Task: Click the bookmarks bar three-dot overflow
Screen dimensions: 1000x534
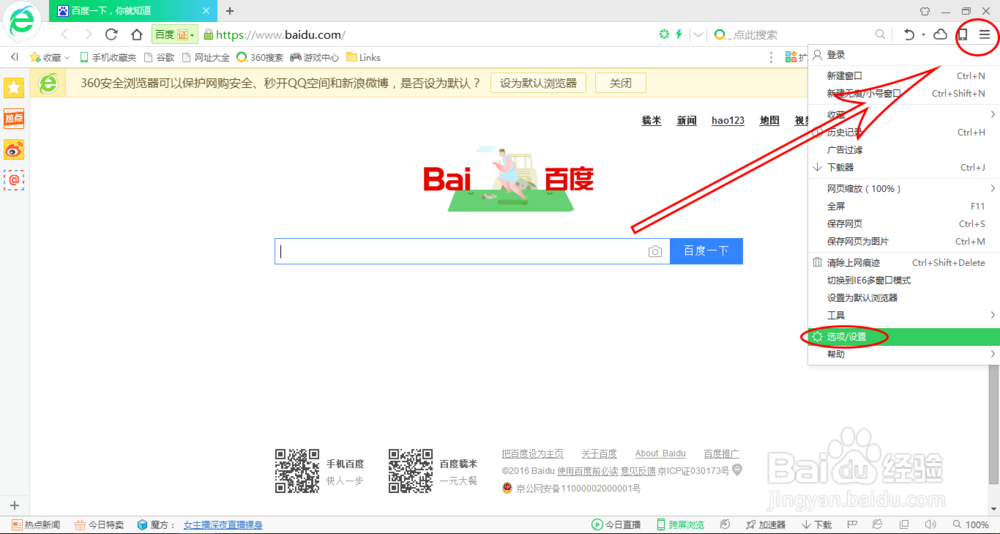Action: (771, 57)
